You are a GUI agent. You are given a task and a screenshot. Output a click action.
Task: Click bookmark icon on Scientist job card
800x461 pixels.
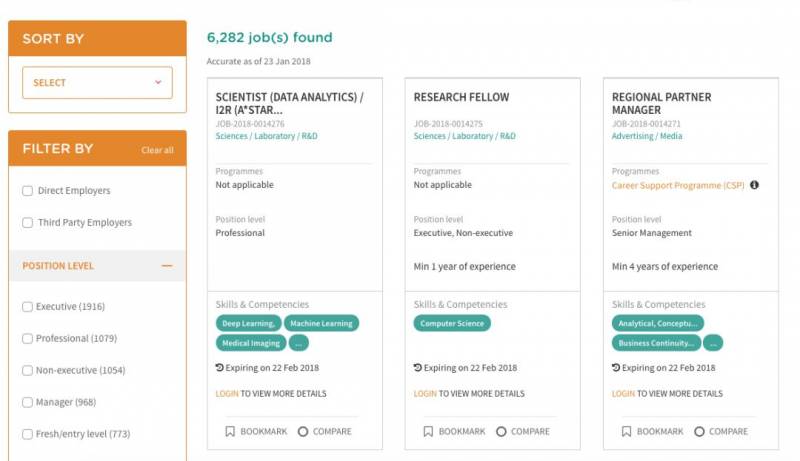click(x=230, y=432)
